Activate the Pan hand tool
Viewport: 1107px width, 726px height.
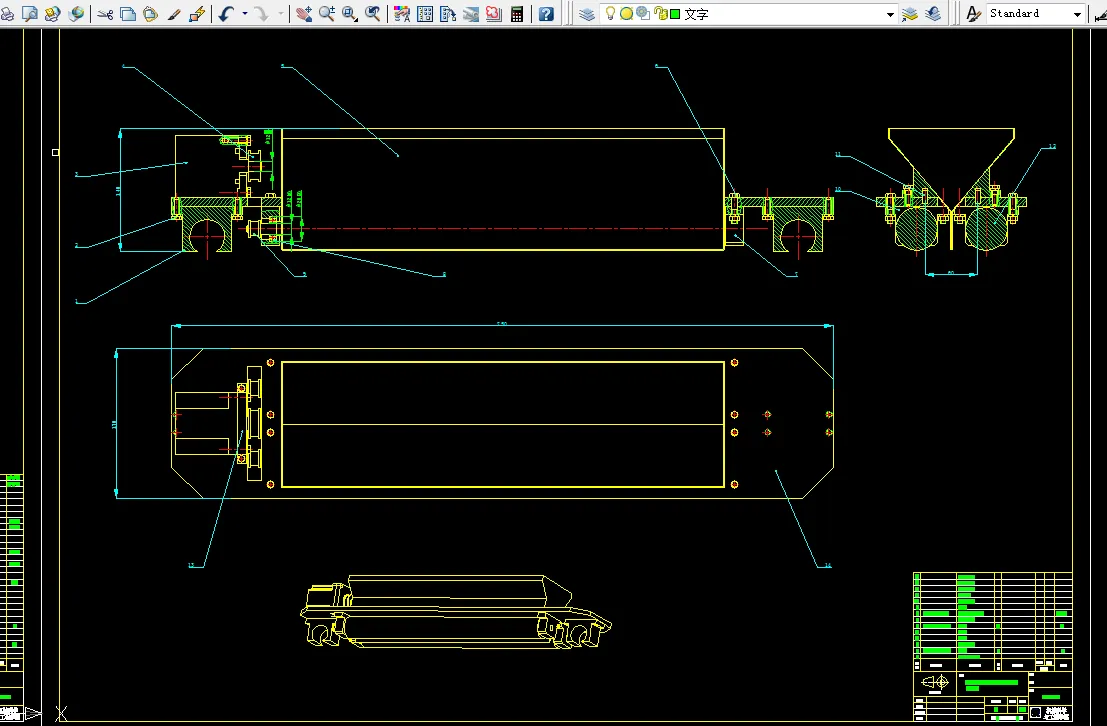click(304, 13)
